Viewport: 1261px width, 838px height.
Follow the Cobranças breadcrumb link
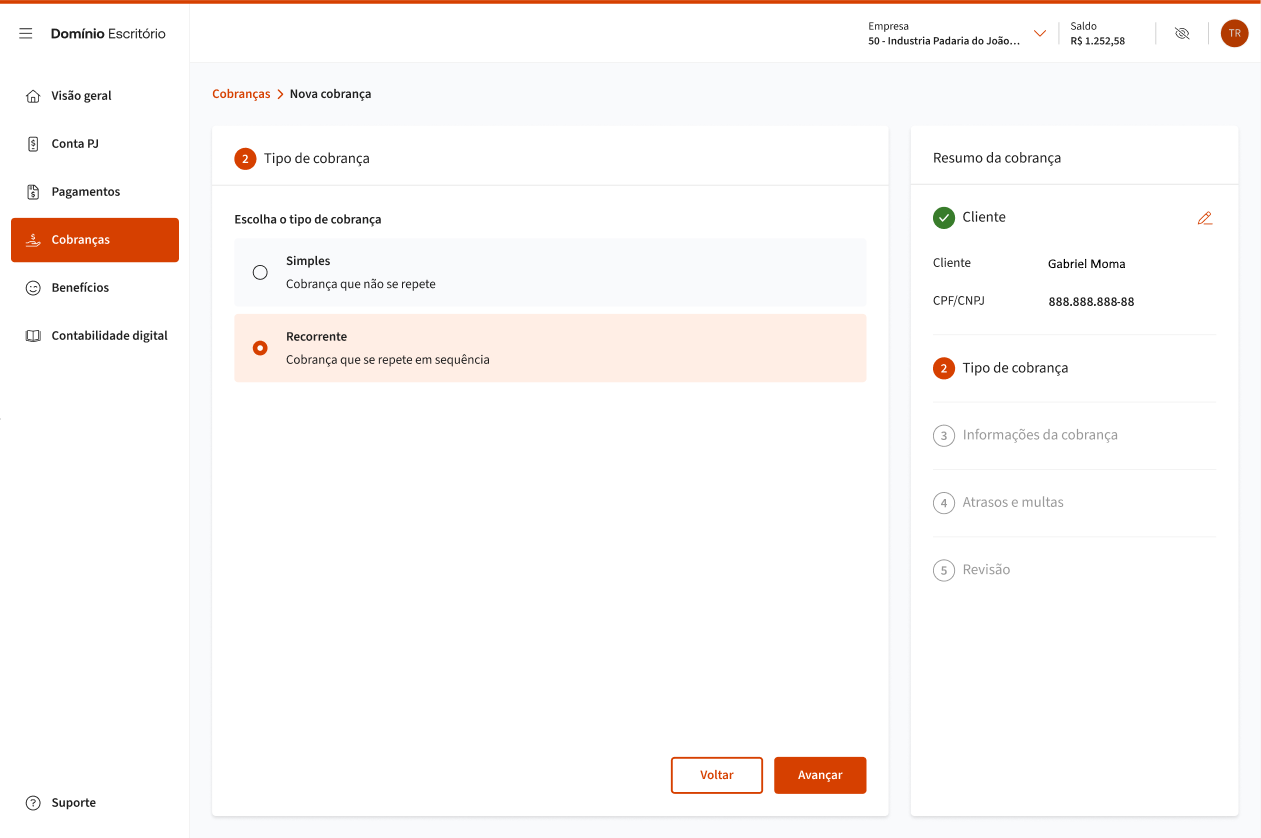click(241, 94)
